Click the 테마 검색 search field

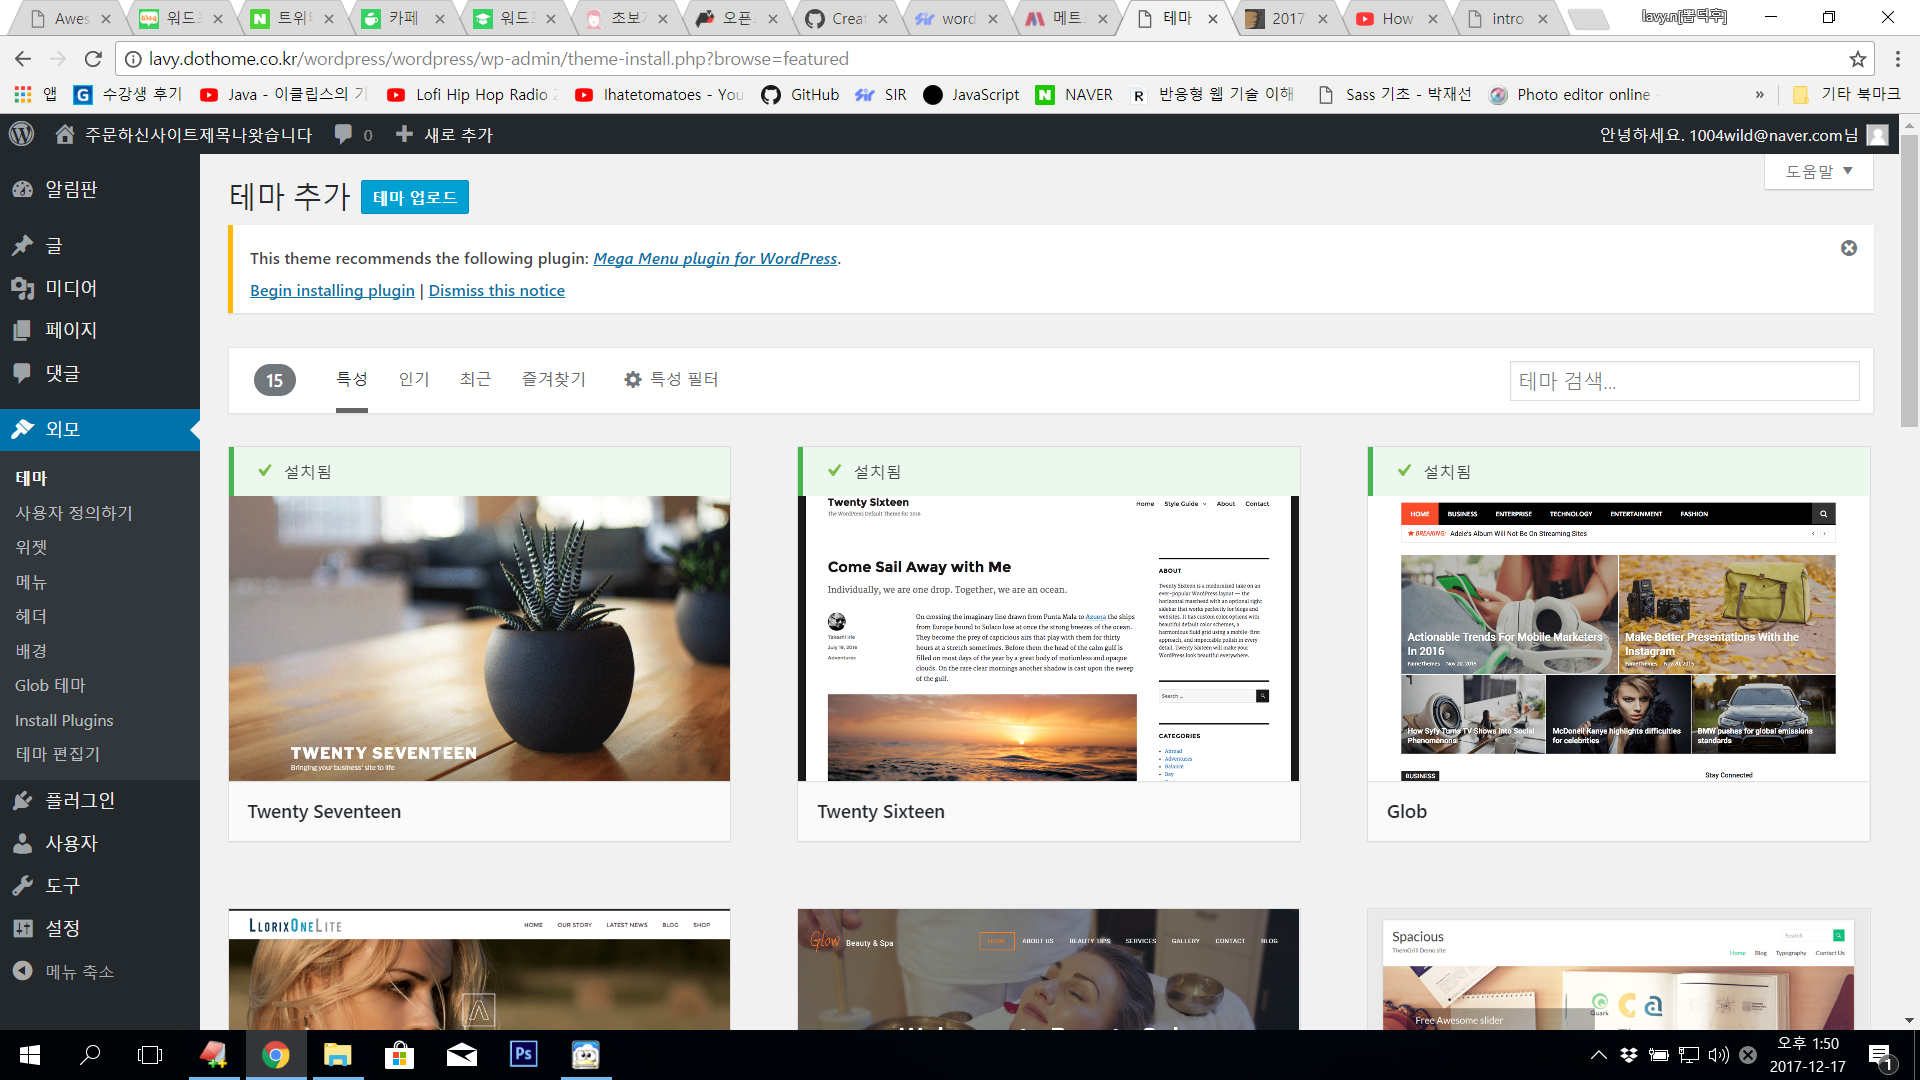click(1683, 381)
